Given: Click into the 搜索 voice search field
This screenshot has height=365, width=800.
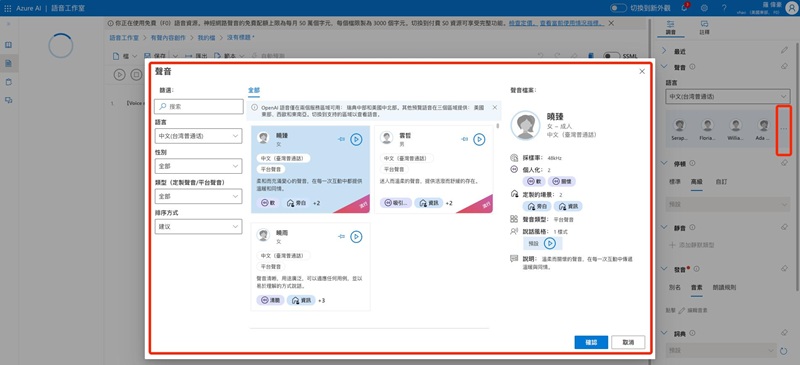Looking at the screenshot, I should (x=198, y=107).
